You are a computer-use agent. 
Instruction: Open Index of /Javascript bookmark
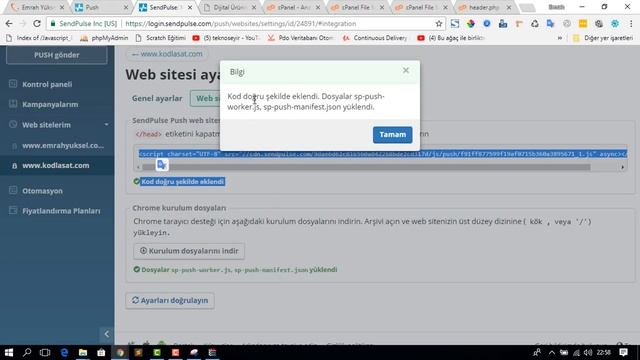[x=39, y=38]
